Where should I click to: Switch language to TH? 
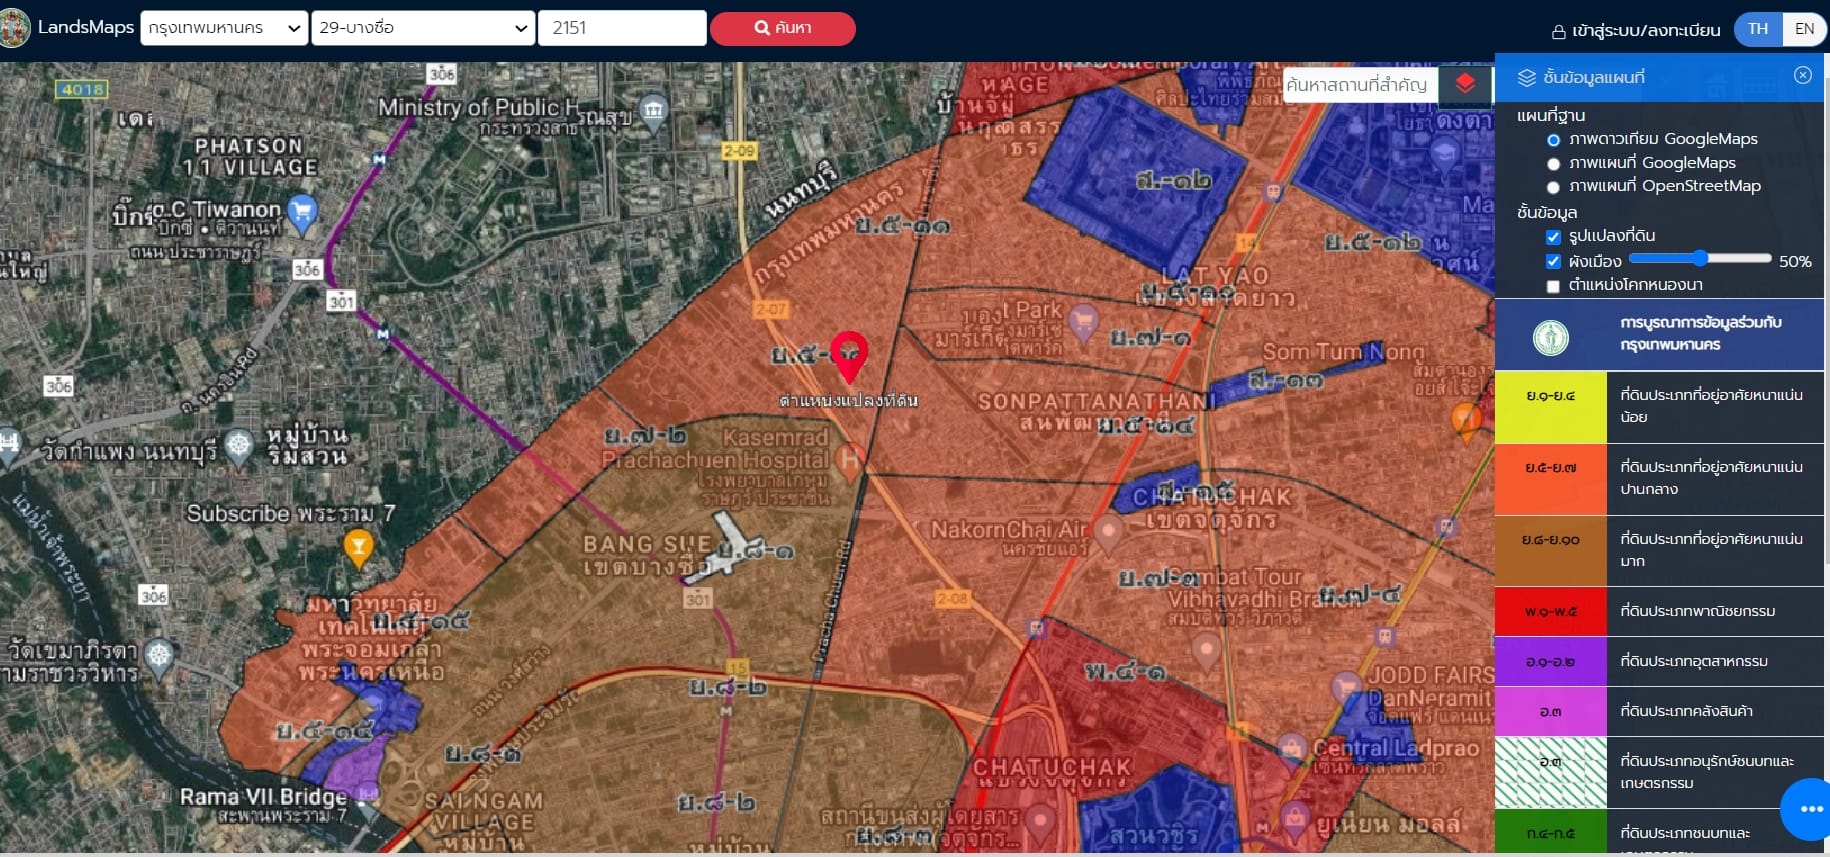tap(1758, 29)
